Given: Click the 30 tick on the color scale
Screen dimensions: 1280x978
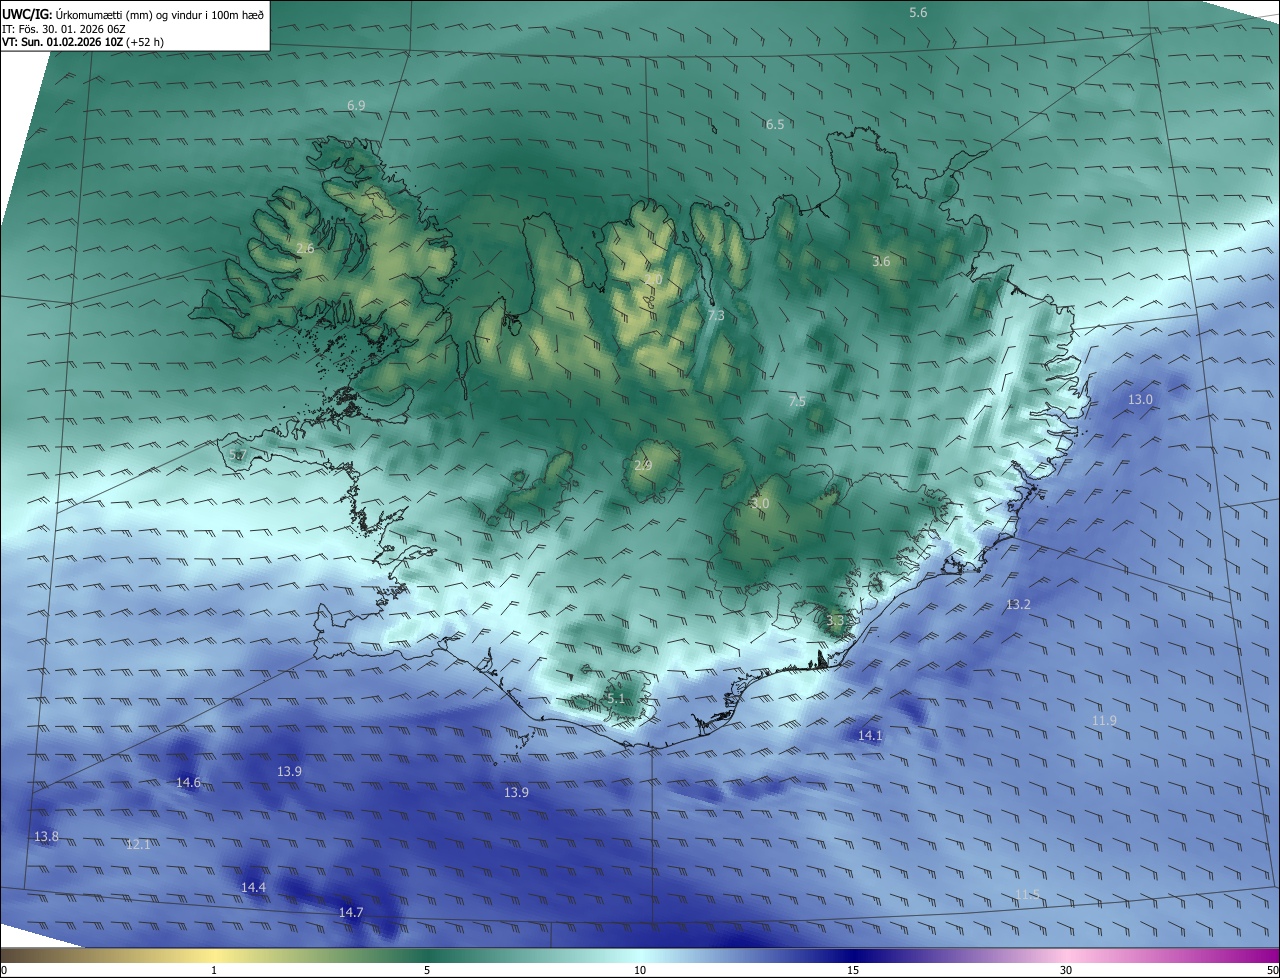Looking at the screenshot, I should coord(1066,970).
